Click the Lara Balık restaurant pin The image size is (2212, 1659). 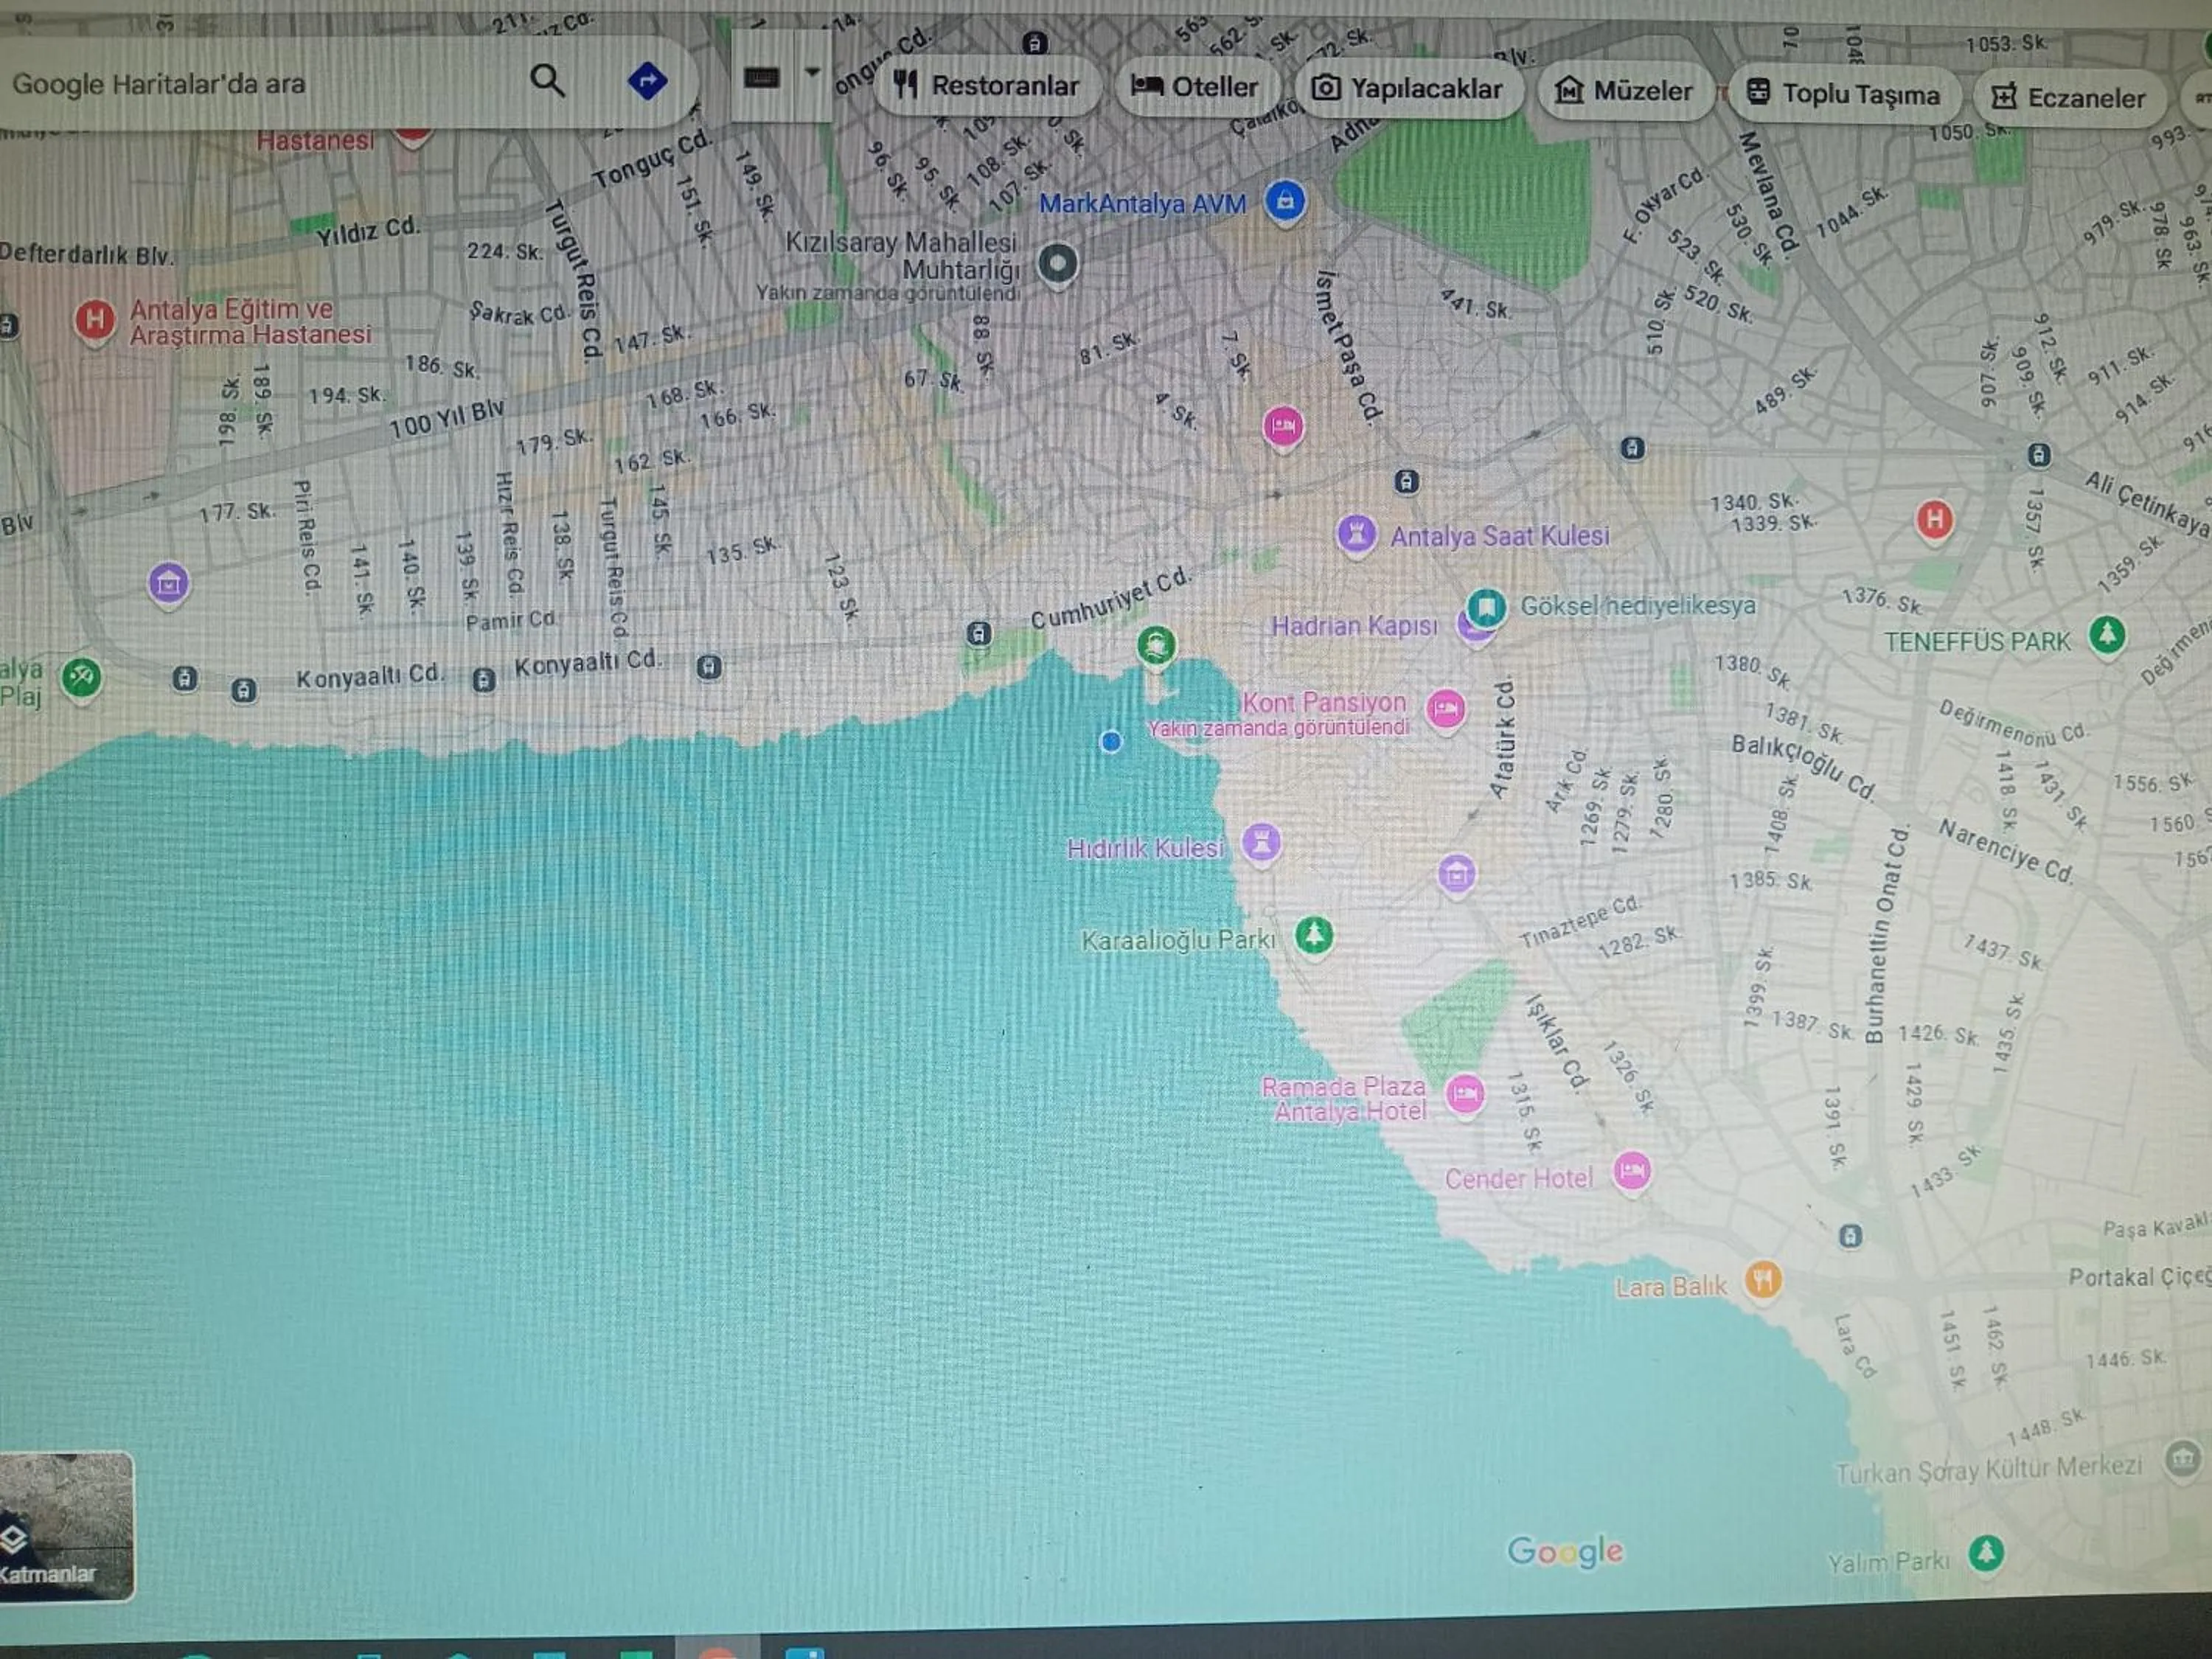click(1762, 1279)
